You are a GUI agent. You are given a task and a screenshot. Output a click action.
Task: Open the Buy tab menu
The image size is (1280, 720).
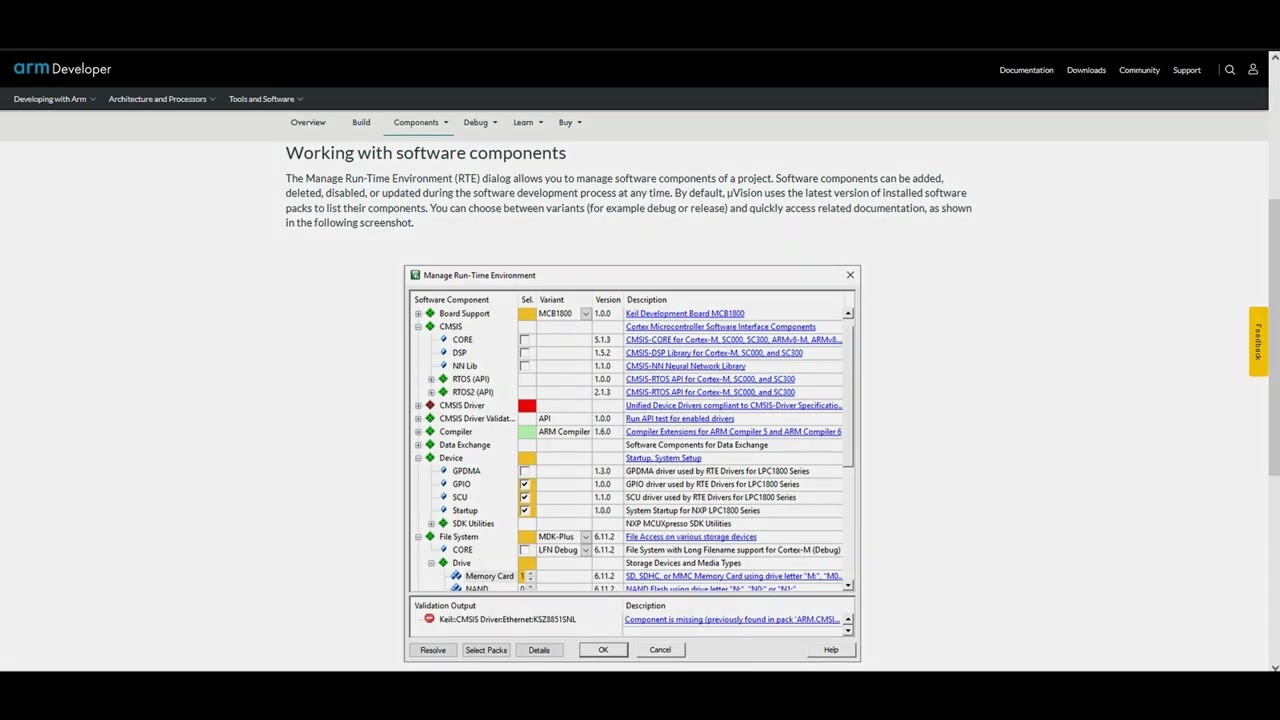[570, 123]
